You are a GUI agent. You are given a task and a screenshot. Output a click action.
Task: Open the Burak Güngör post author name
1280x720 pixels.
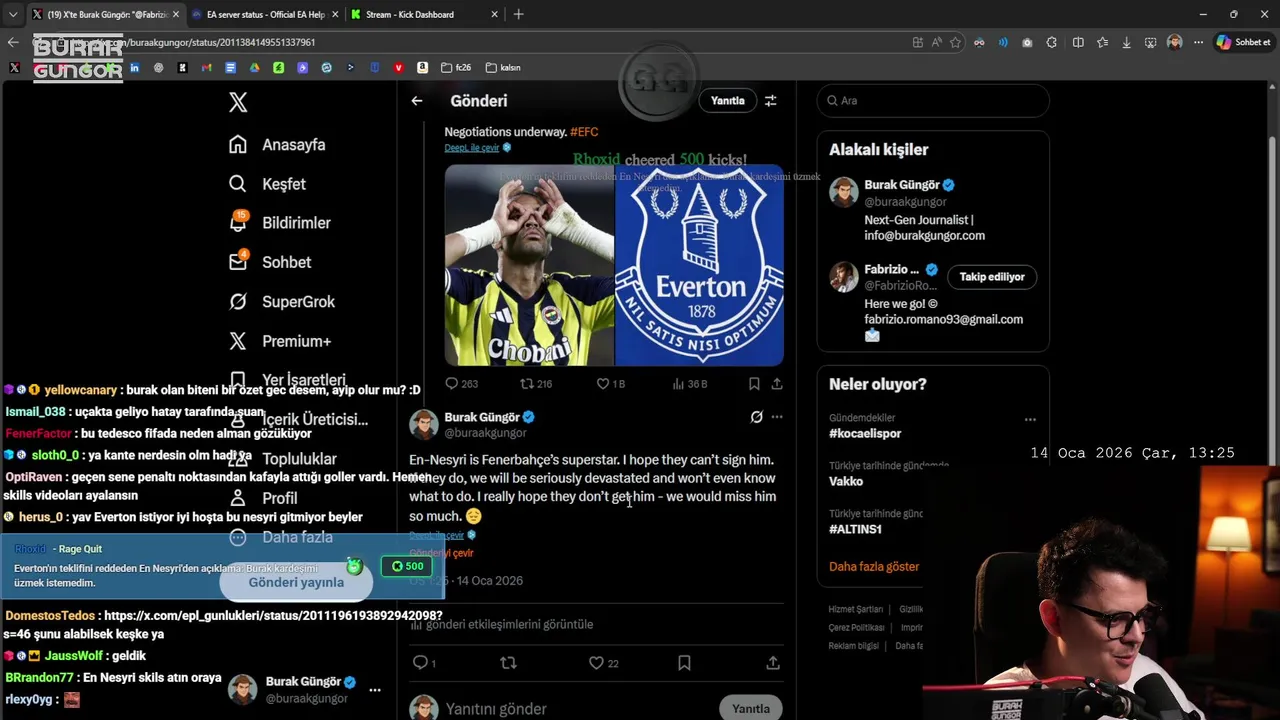pyautogui.click(x=482, y=417)
